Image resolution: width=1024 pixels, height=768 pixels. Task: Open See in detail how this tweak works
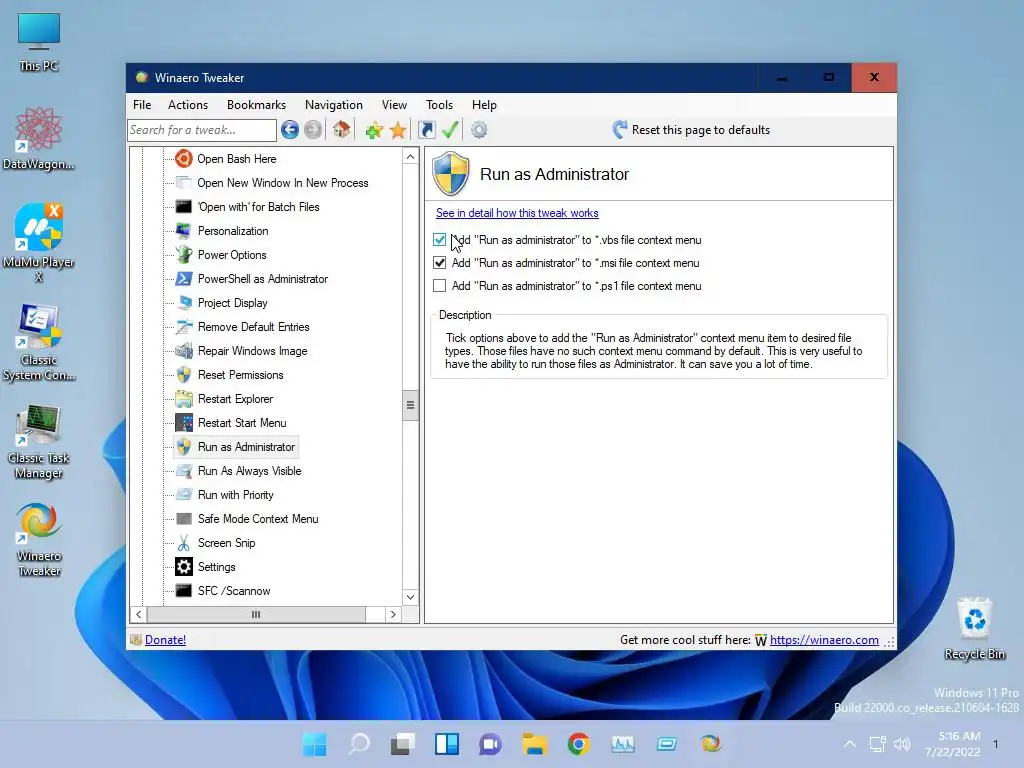pos(517,213)
